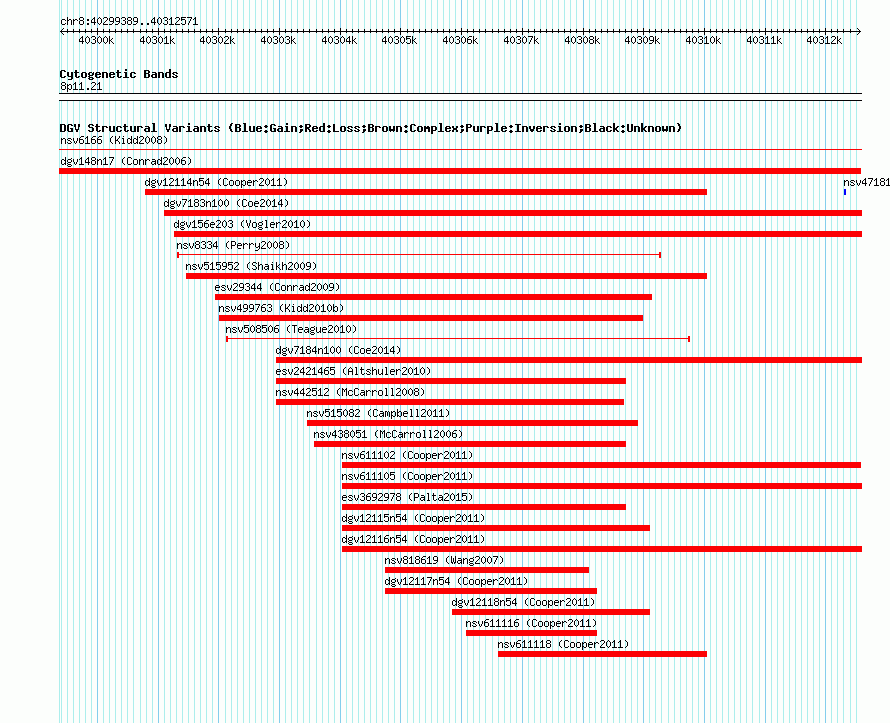Open dgv7184n100 (Coe2014) variant label
Image resolution: width=890 pixels, height=723 pixels.
tap(338, 350)
